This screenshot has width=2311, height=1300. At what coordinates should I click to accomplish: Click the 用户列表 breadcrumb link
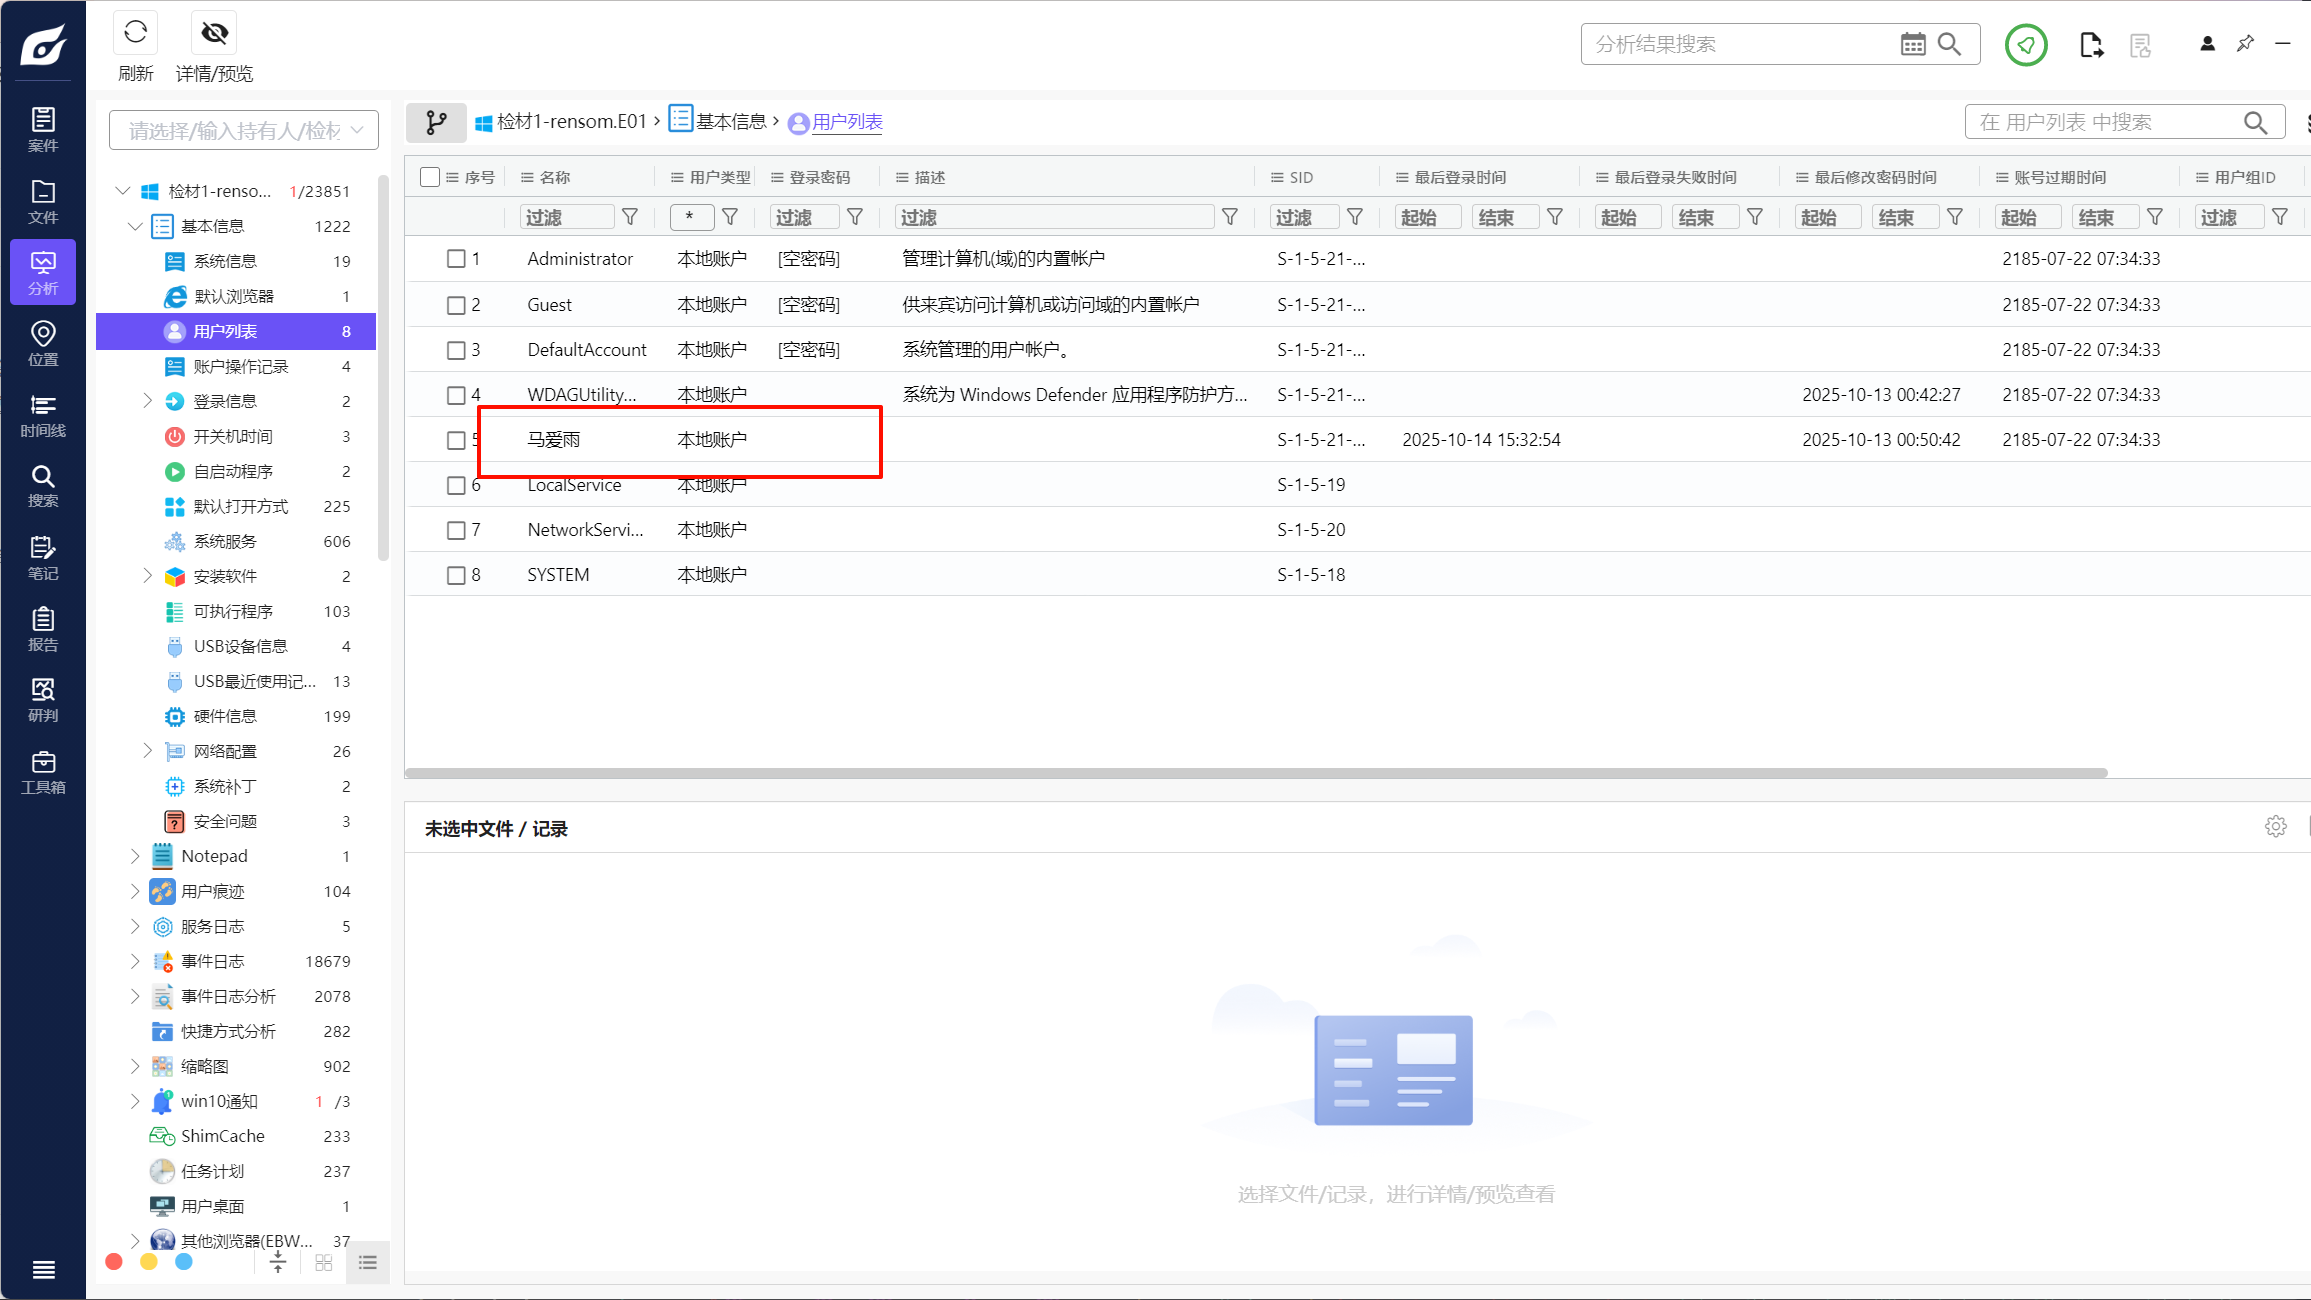click(x=846, y=122)
